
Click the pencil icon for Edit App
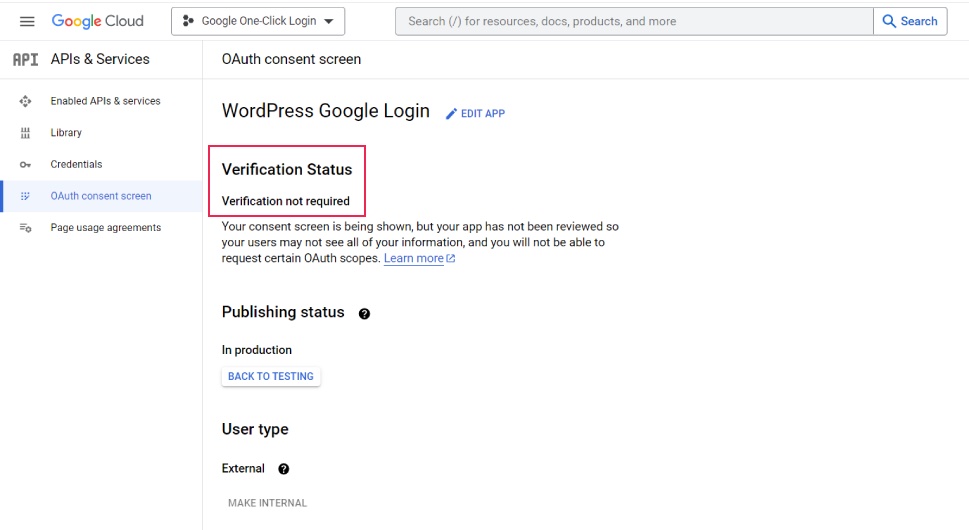point(452,114)
